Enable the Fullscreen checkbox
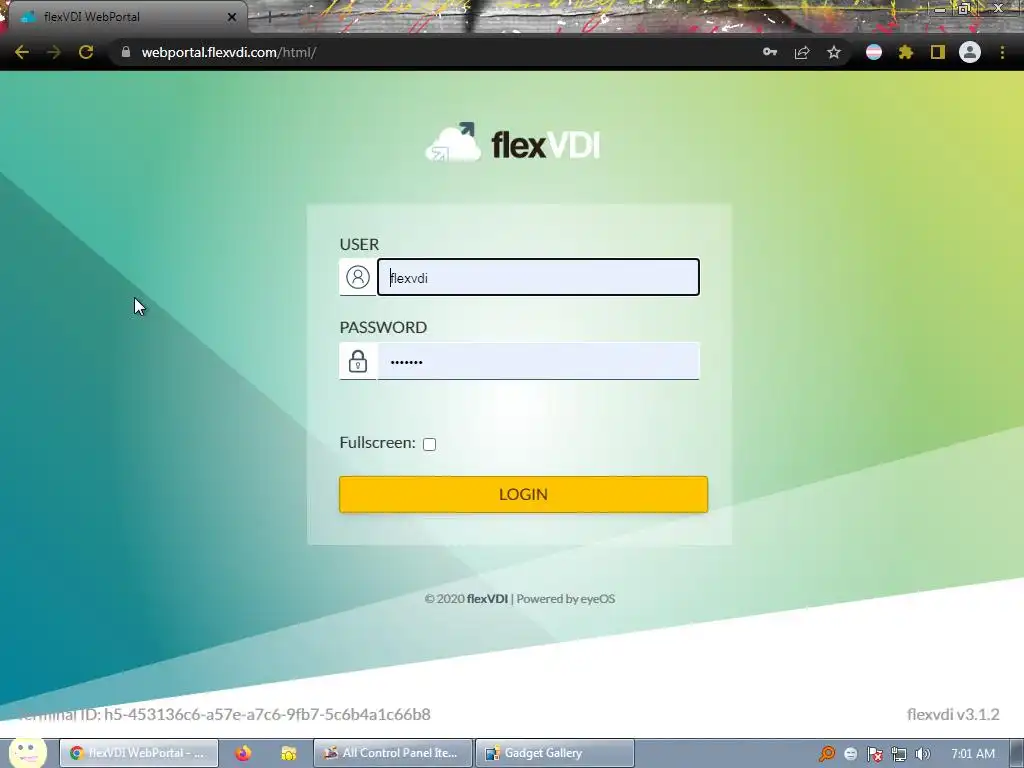The image size is (1024, 768). click(429, 444)
